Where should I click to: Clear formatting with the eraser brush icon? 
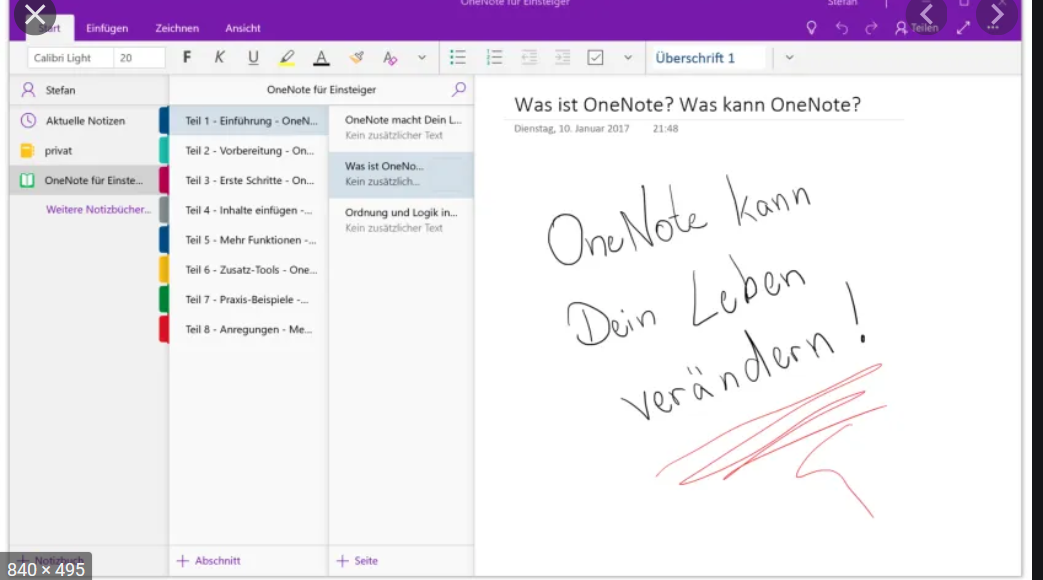click(357, 58)
